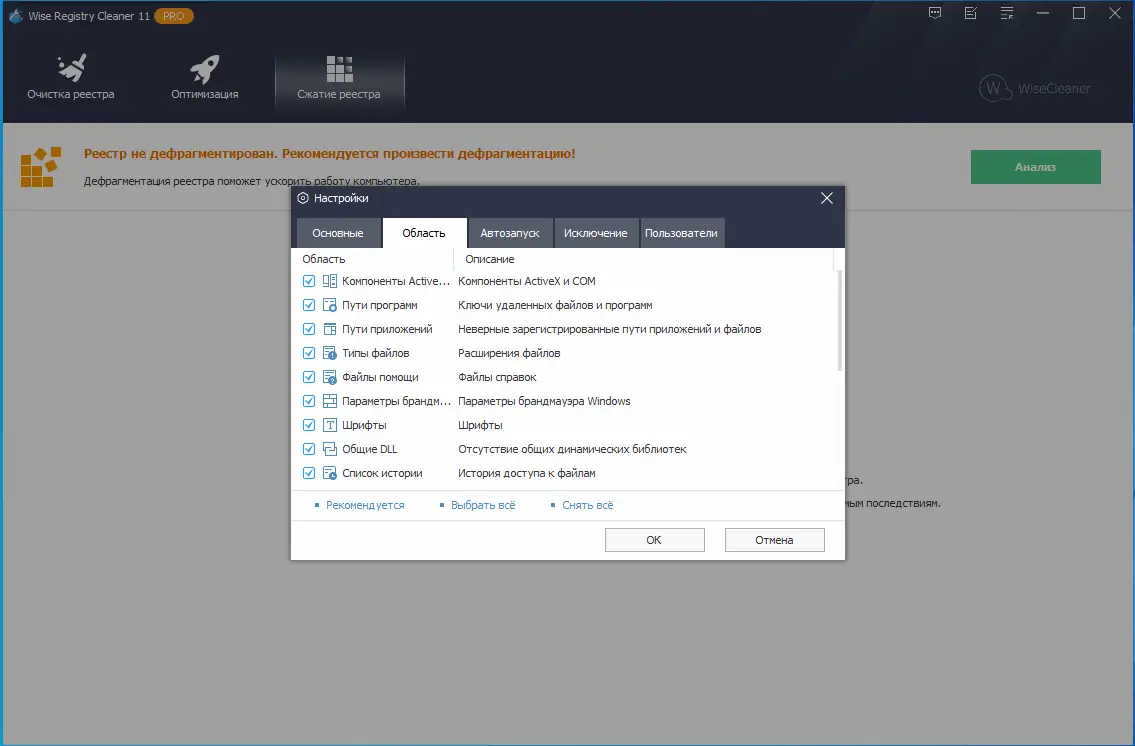Select 'Ключи удаленных файлов и программ' text
Screen dimensions: 1135x746
pyautogui.click(x=555, y=305)
